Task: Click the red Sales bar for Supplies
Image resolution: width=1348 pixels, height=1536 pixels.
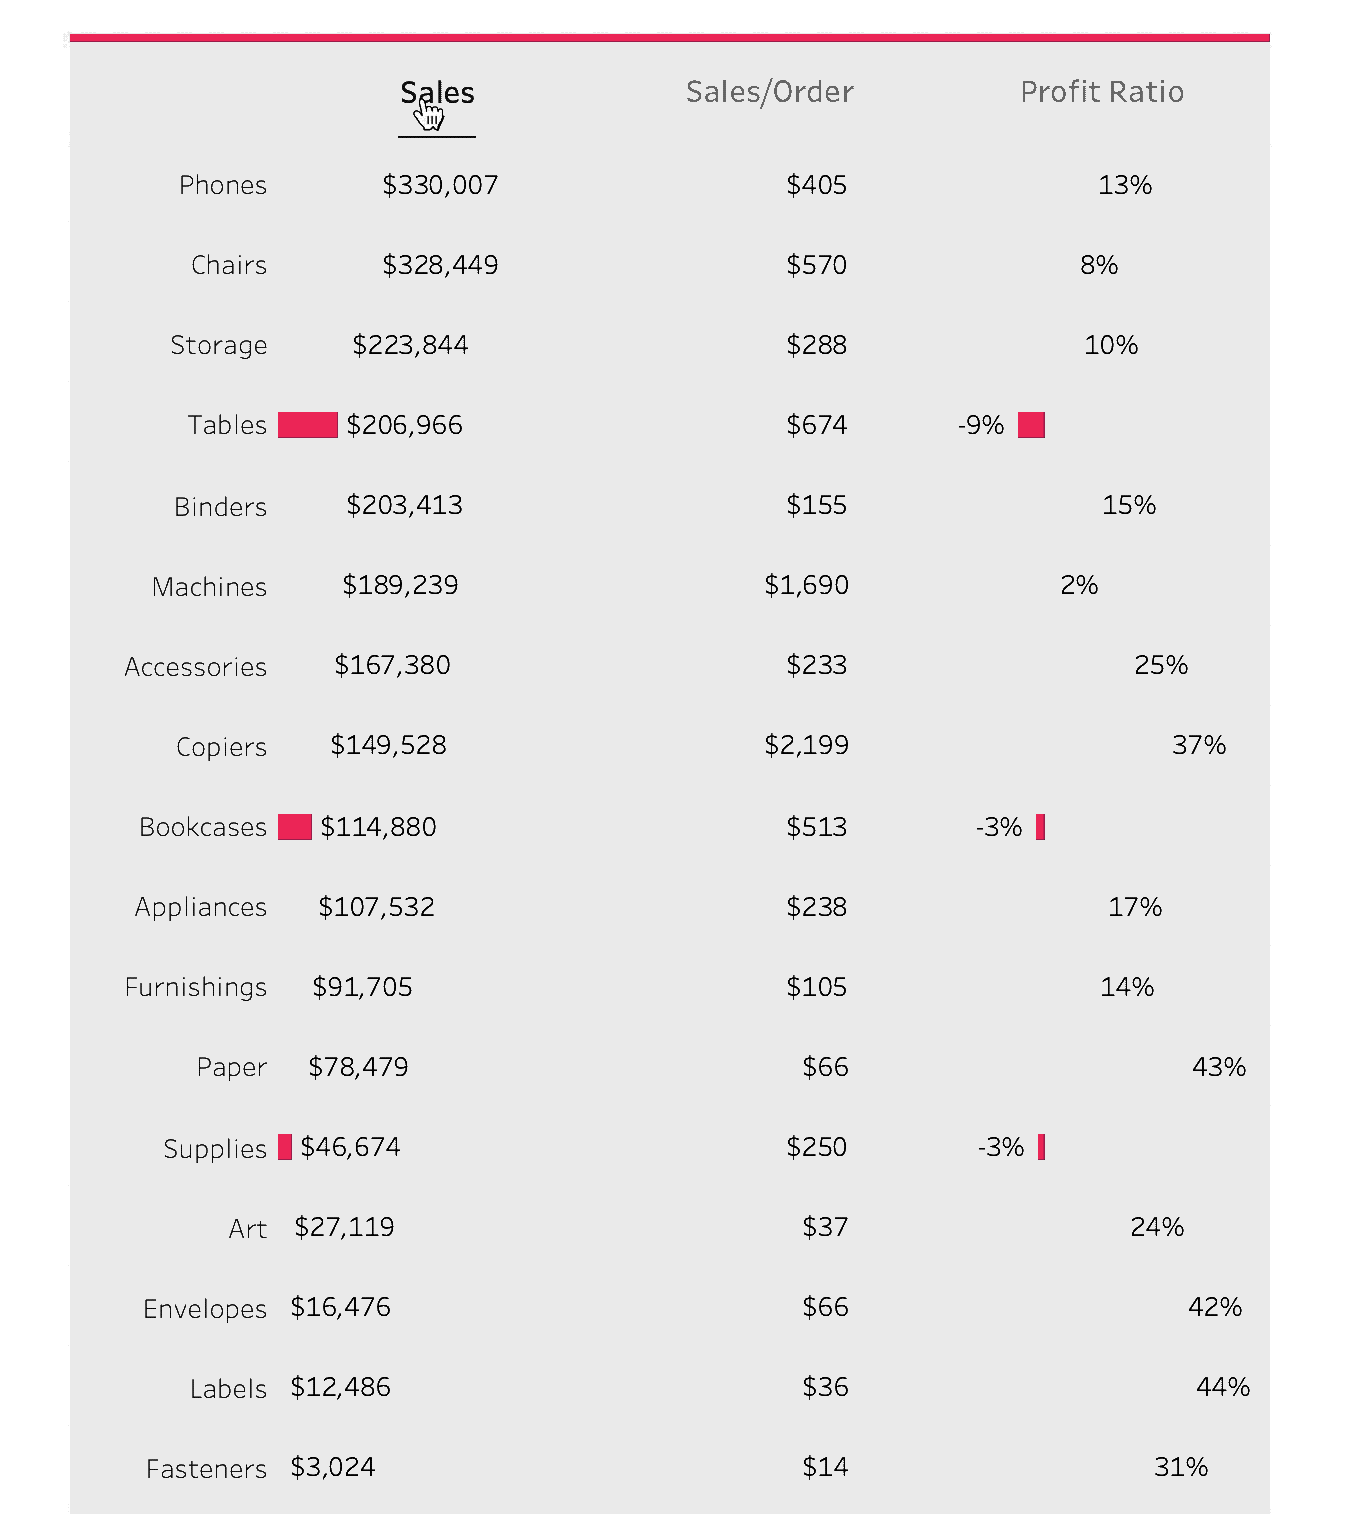Action: 285,1147
